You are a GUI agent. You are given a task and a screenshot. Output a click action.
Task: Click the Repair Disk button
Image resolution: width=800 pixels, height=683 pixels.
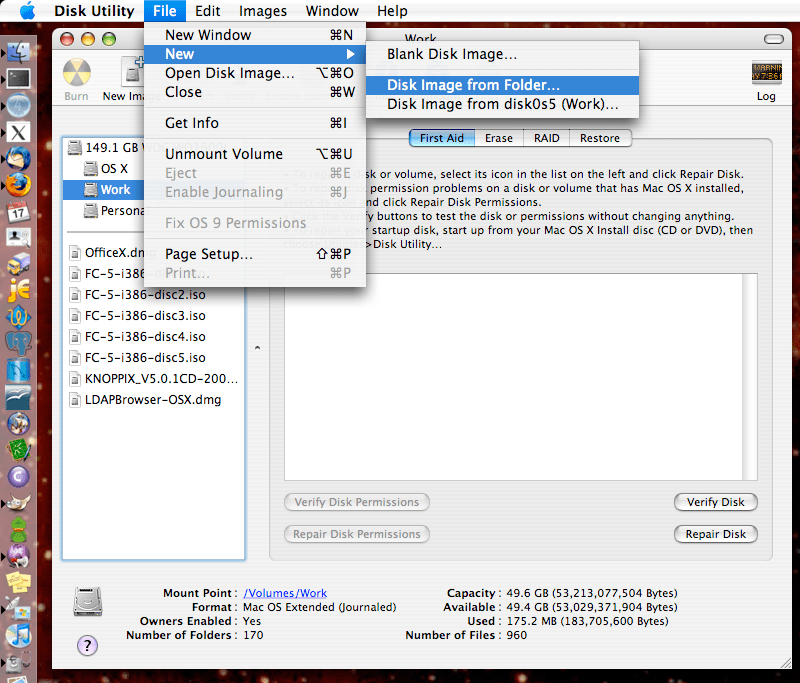715,534
